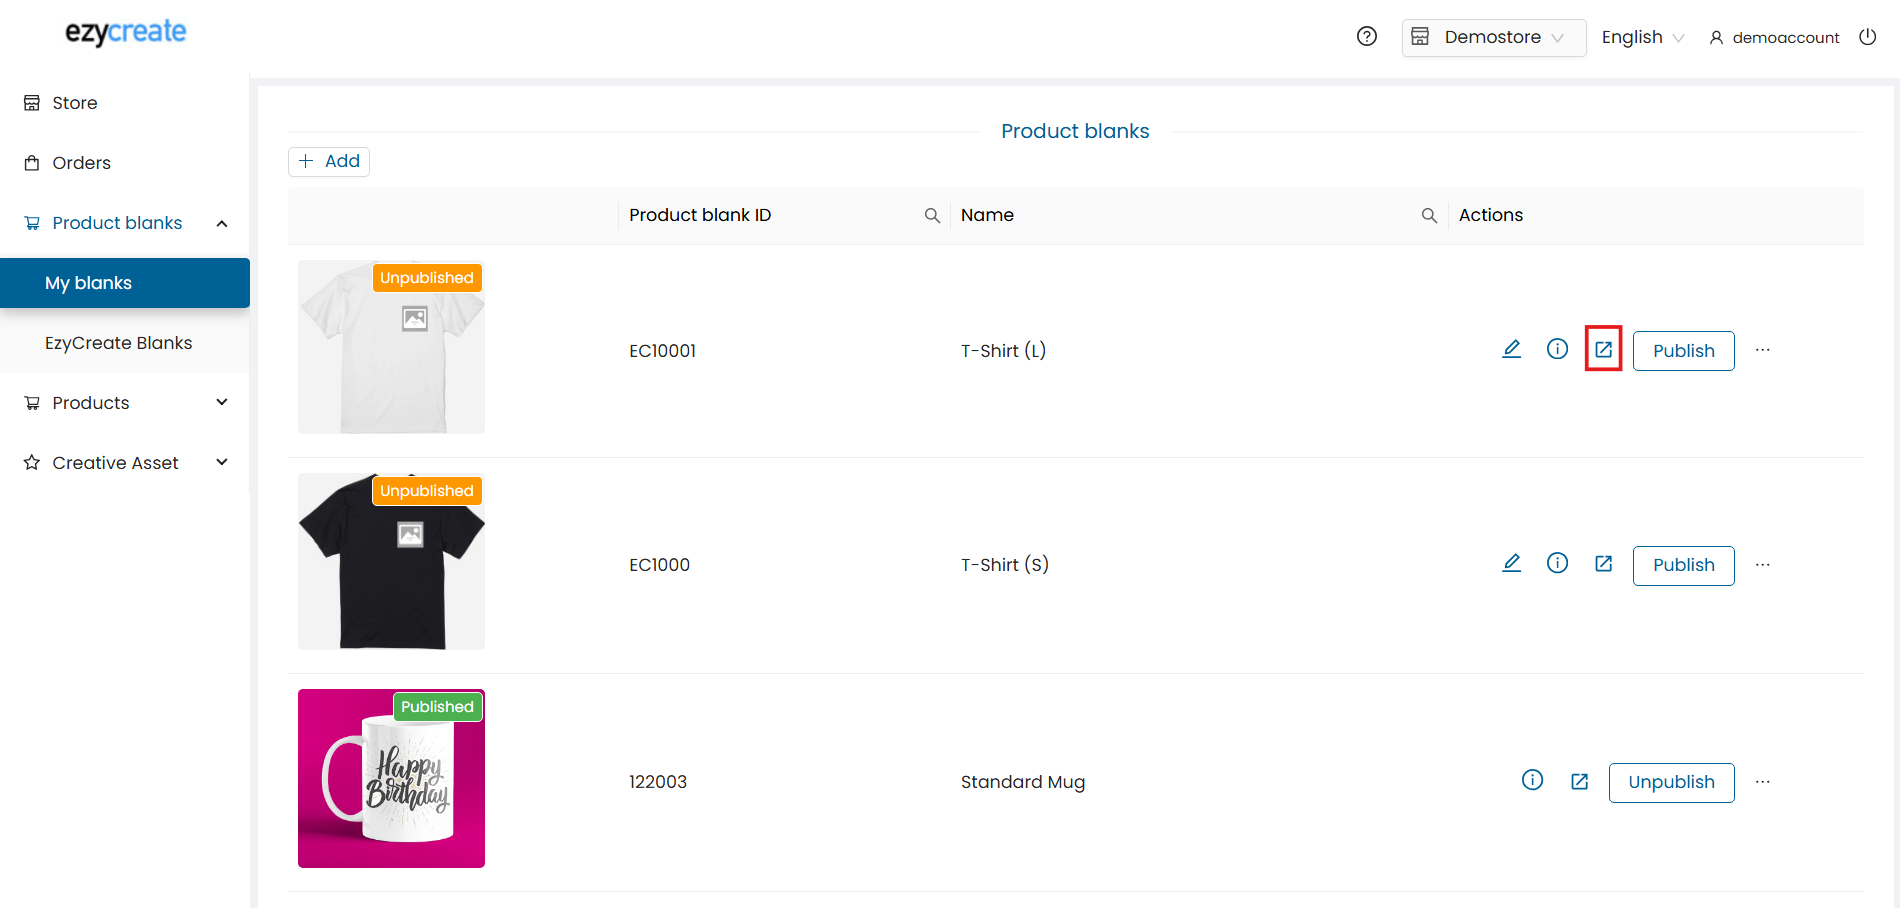
Task: Unpublish the Standard Mug blank
Action: coord(1671,782)
